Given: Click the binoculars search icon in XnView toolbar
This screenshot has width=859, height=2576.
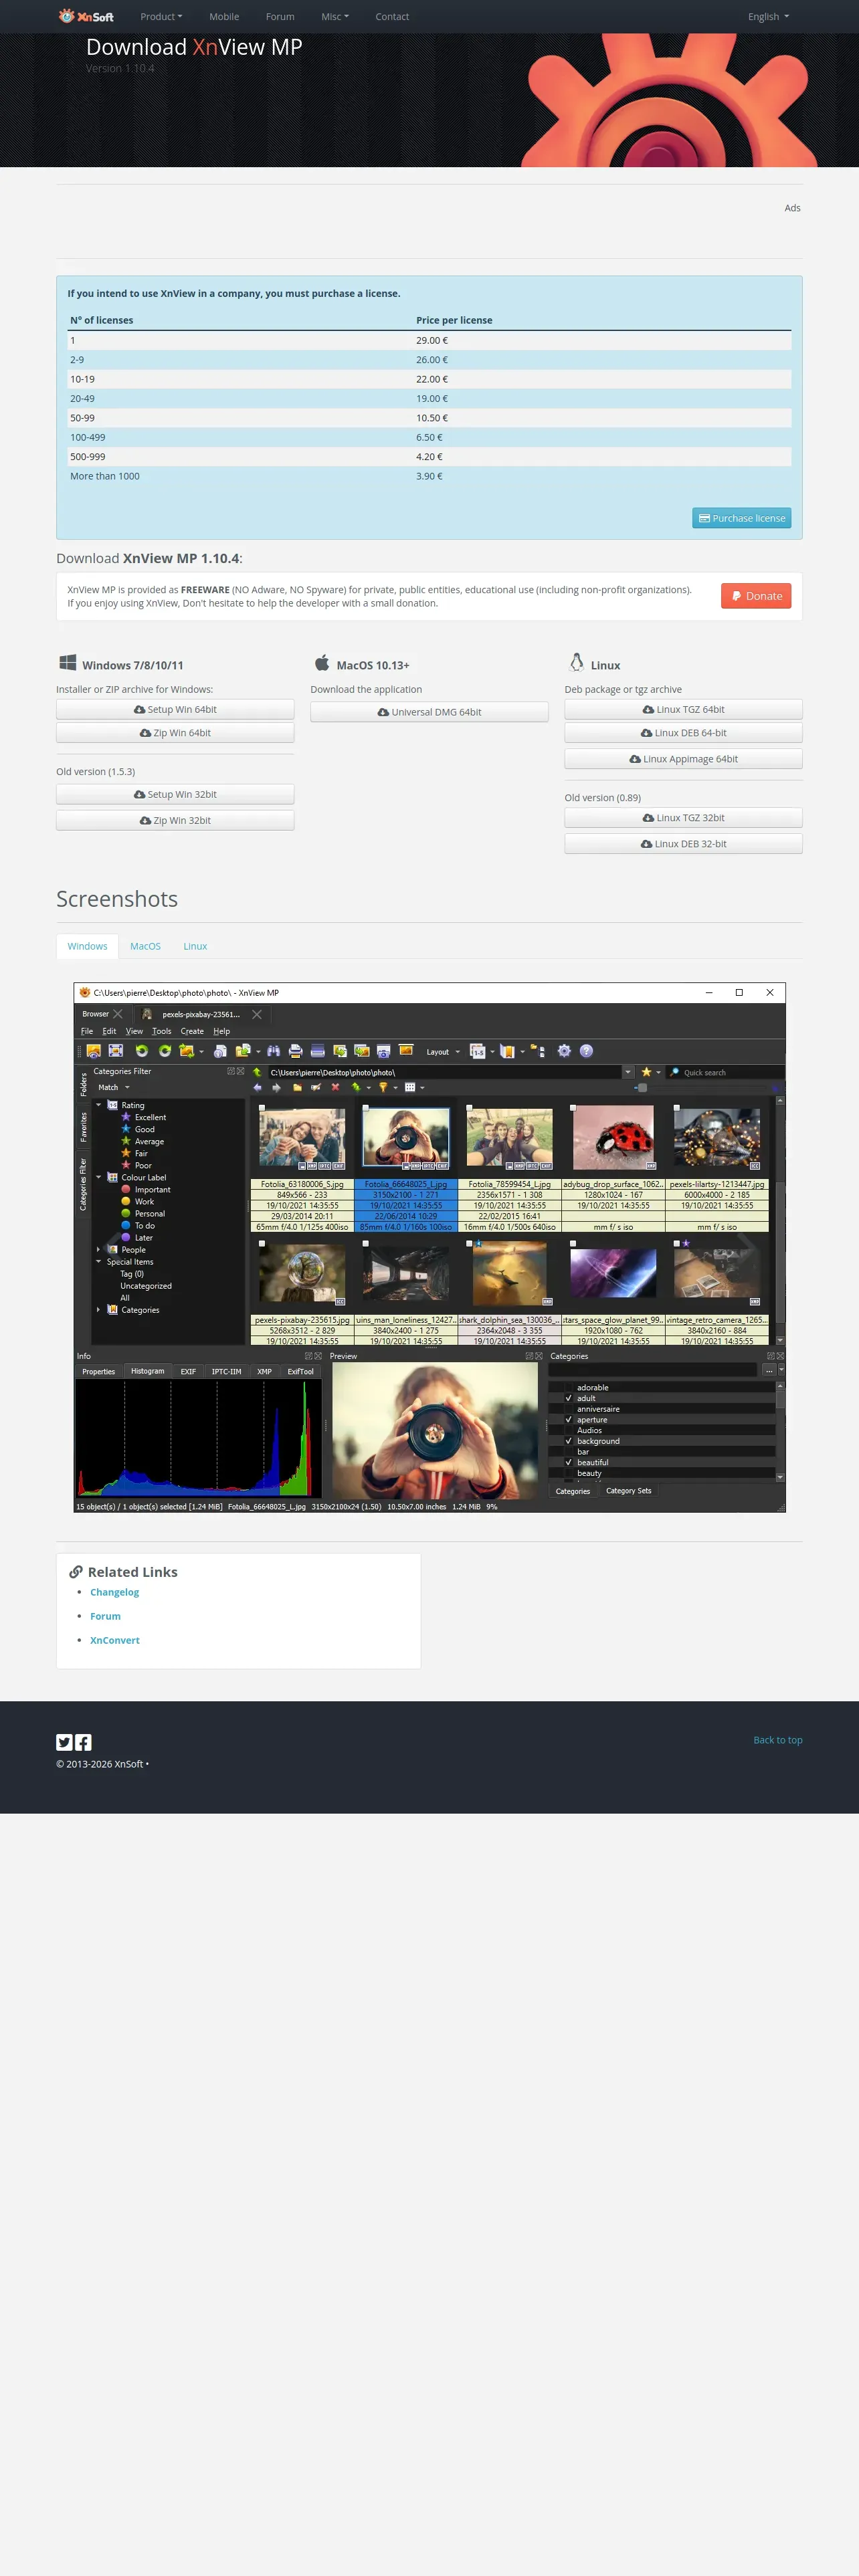Looking at the screenshot, I should (273, 1051).
